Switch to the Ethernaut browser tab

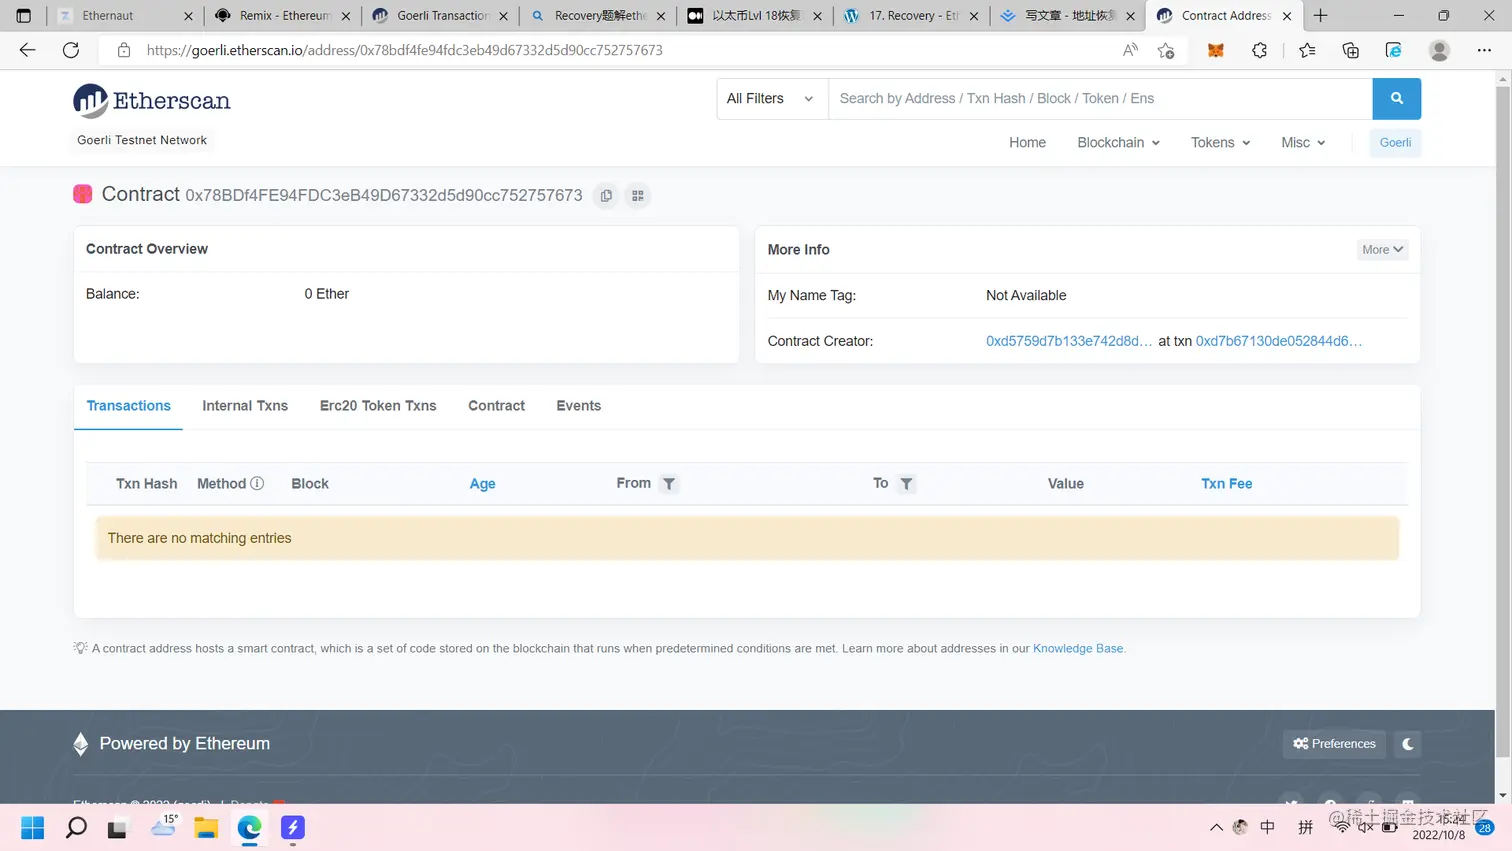(126, 16)
